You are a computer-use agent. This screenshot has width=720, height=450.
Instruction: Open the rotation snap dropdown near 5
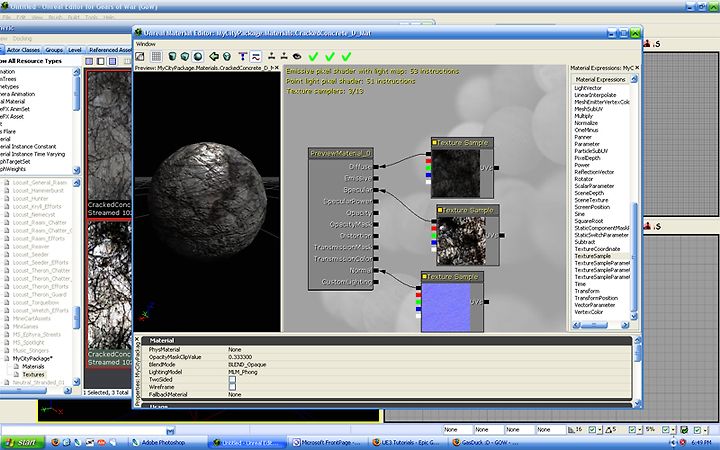[x=640, y=430]
